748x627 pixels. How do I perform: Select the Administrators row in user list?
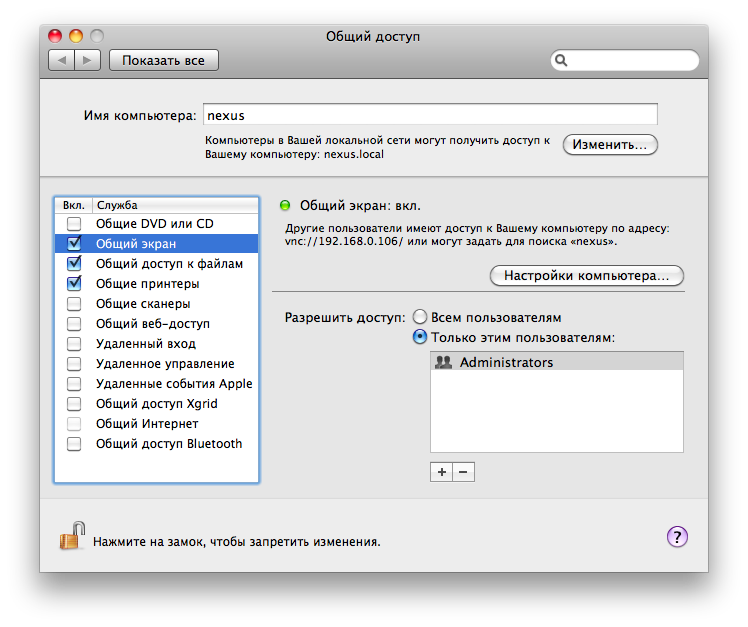click(557, 362)
